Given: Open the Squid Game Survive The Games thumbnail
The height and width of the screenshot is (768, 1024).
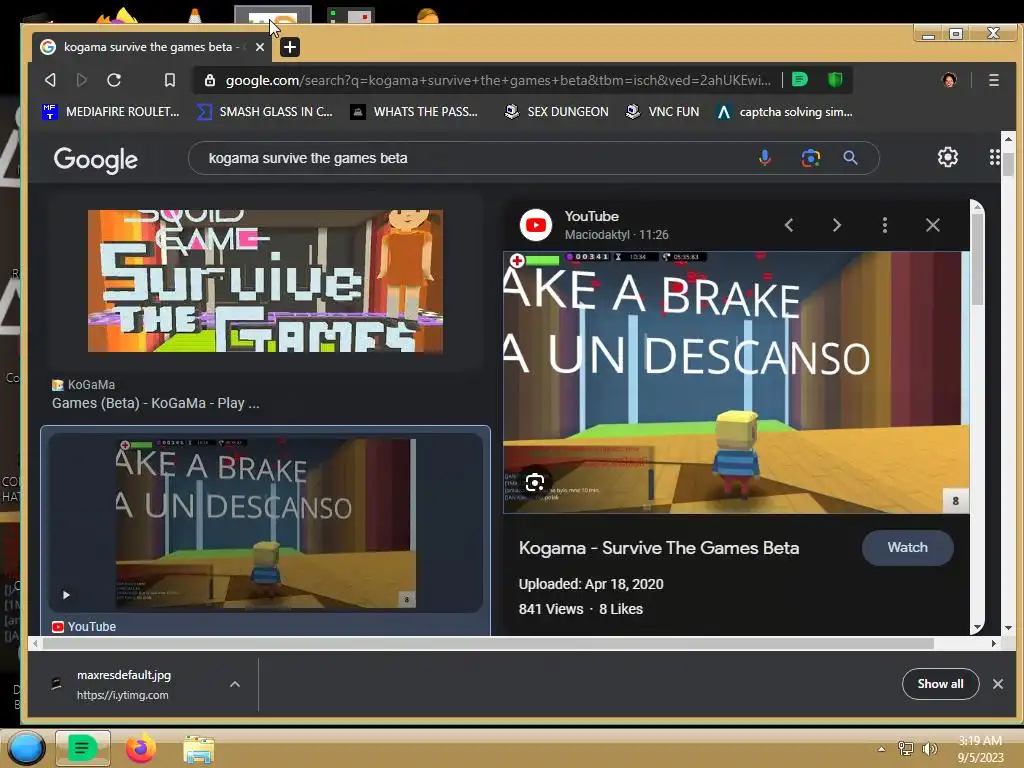Looking at the screenshot, I should tap(265, 281).
